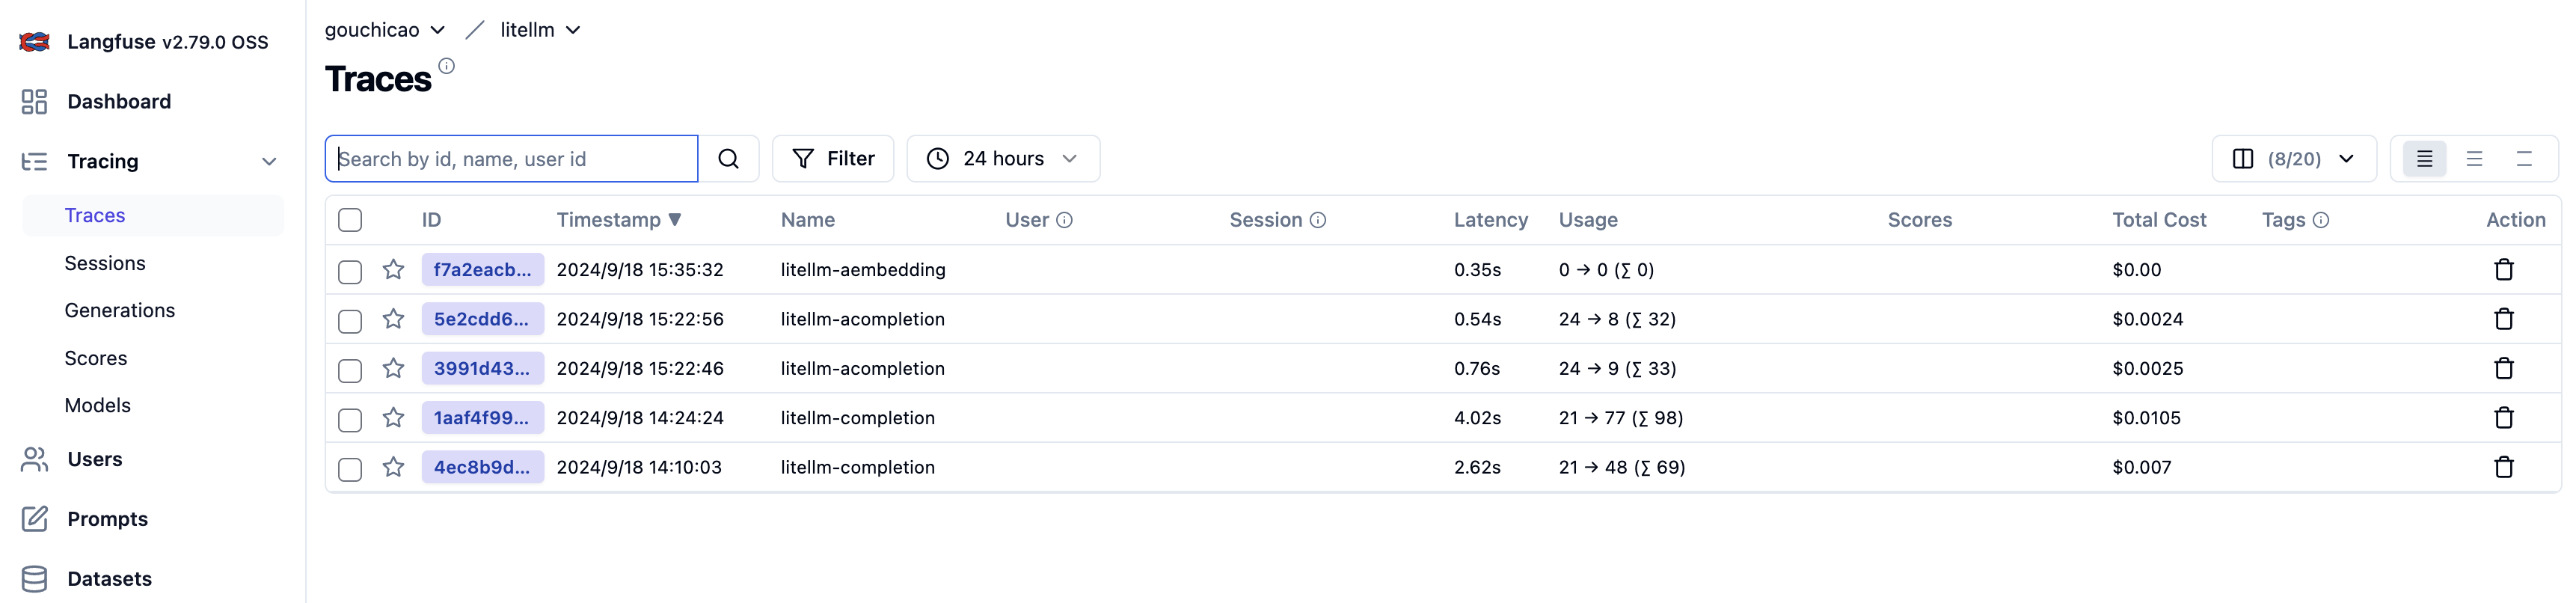
Task: Collapse the Tracing sidebar section
Action: [268, 162]
